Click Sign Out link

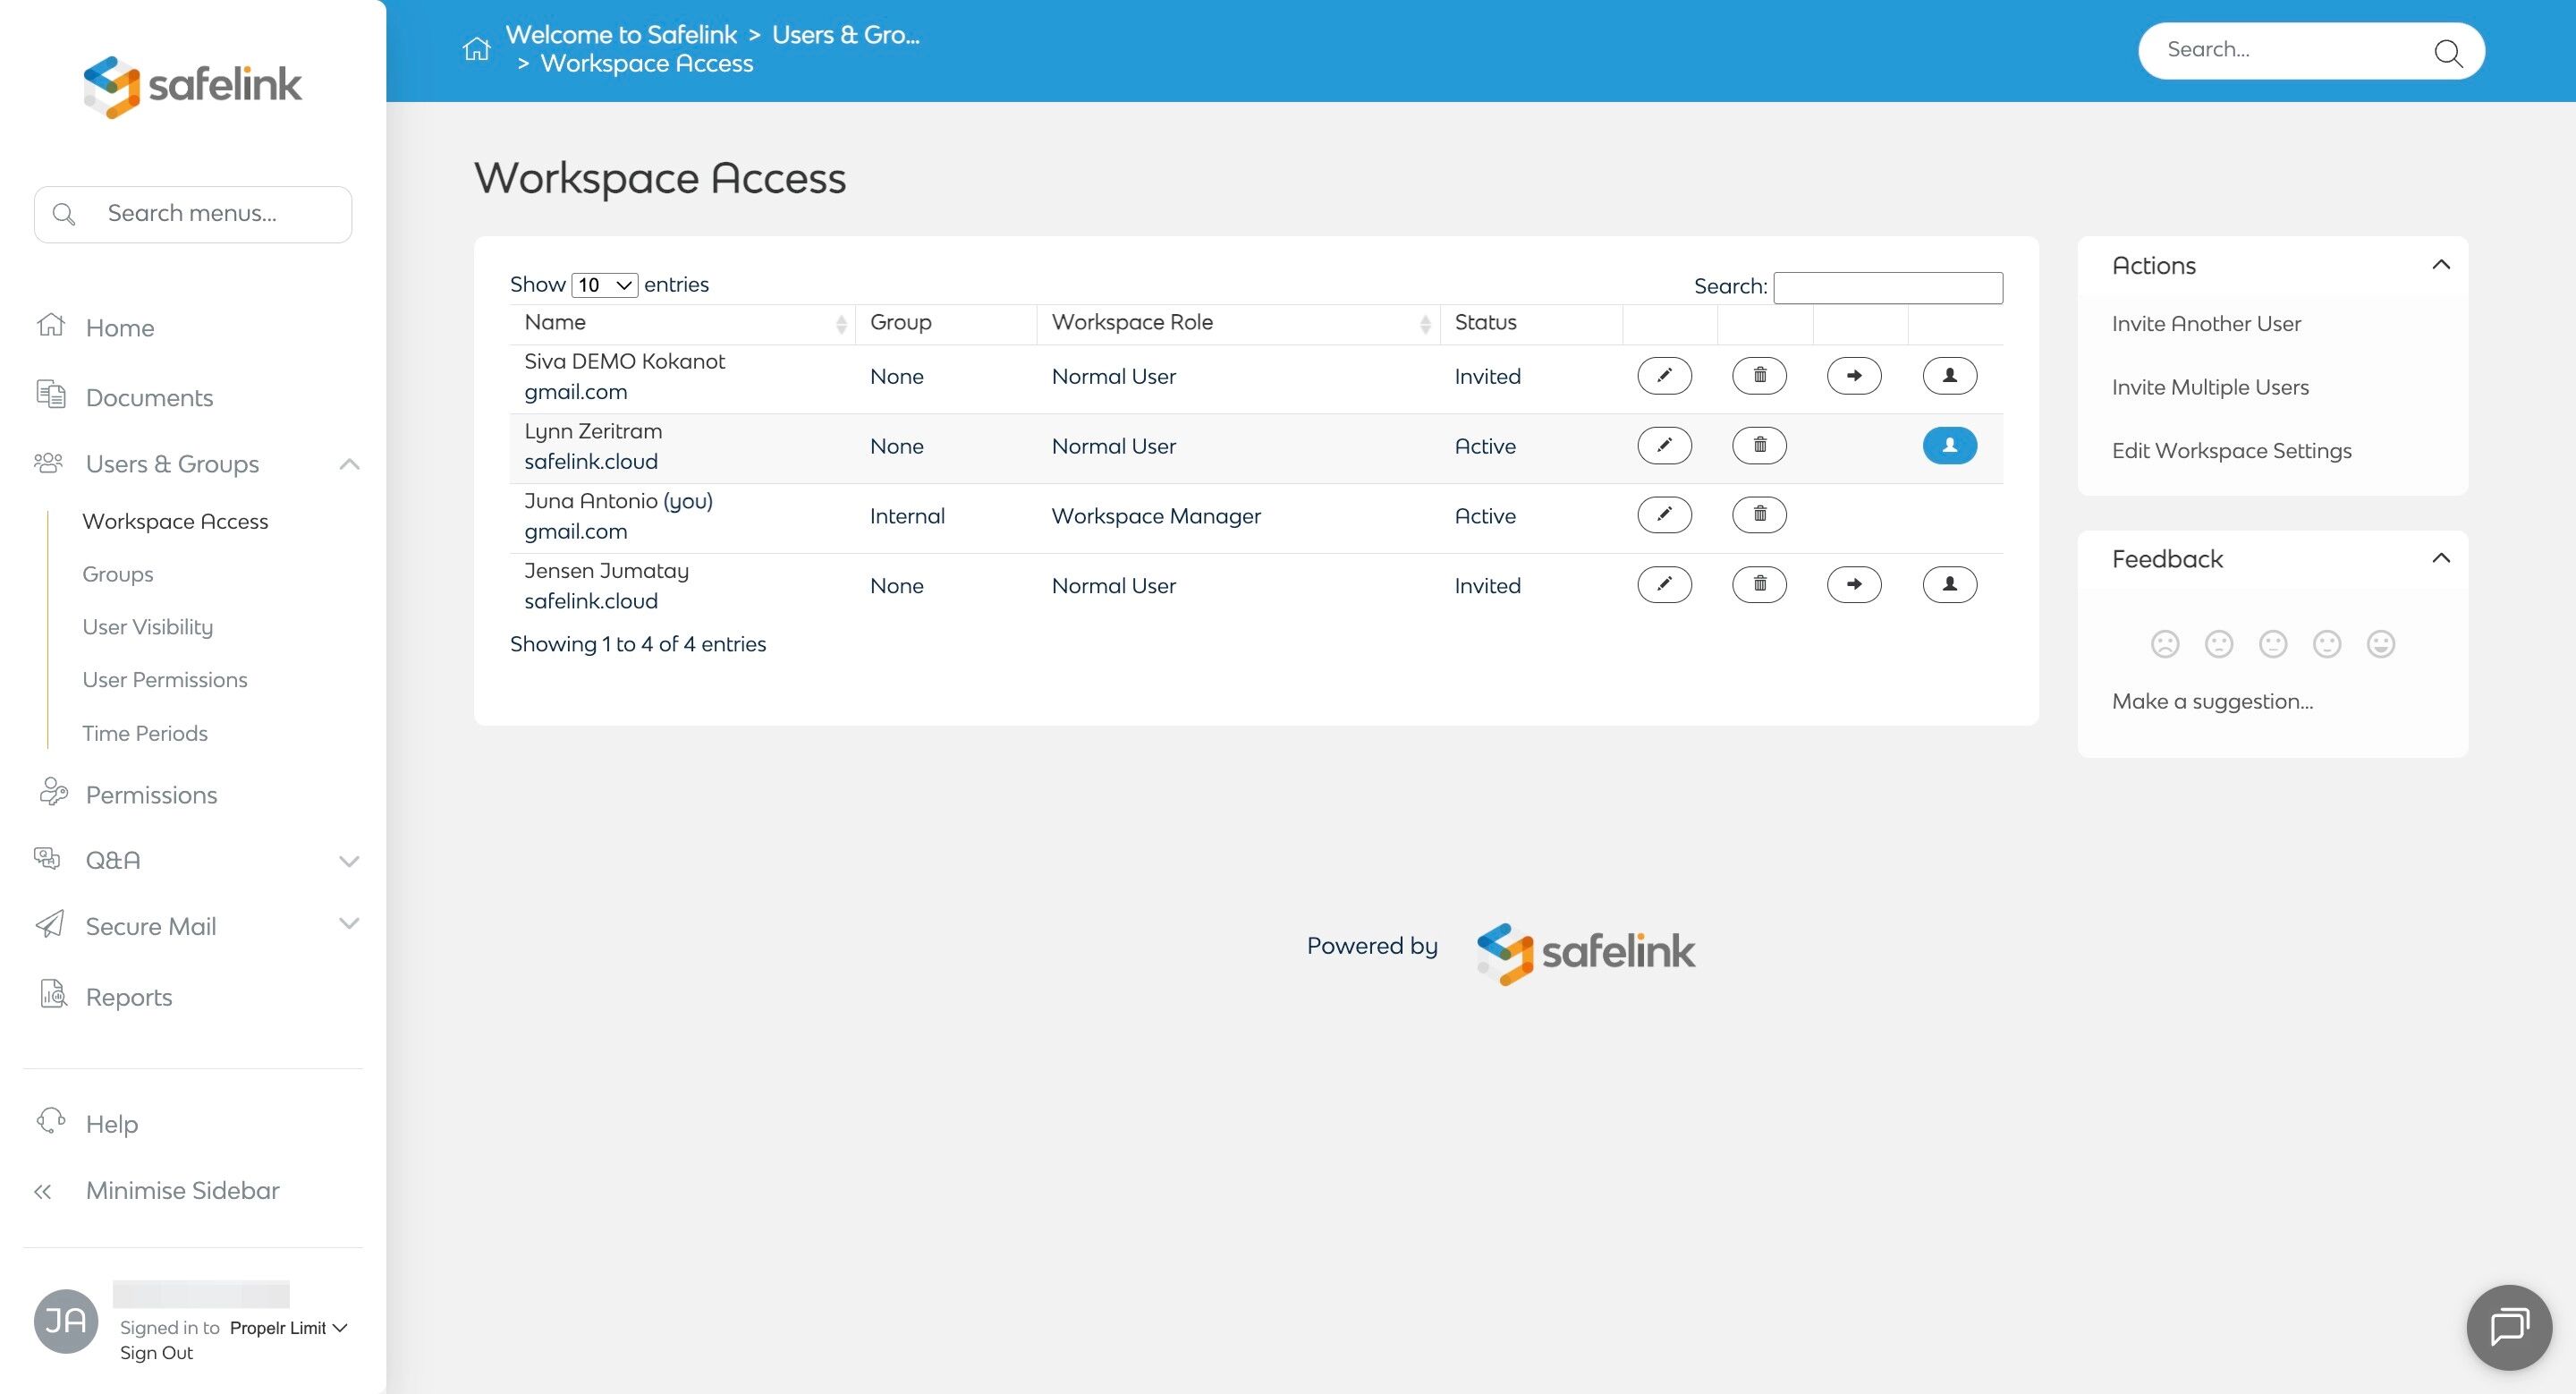(156, 1353)
